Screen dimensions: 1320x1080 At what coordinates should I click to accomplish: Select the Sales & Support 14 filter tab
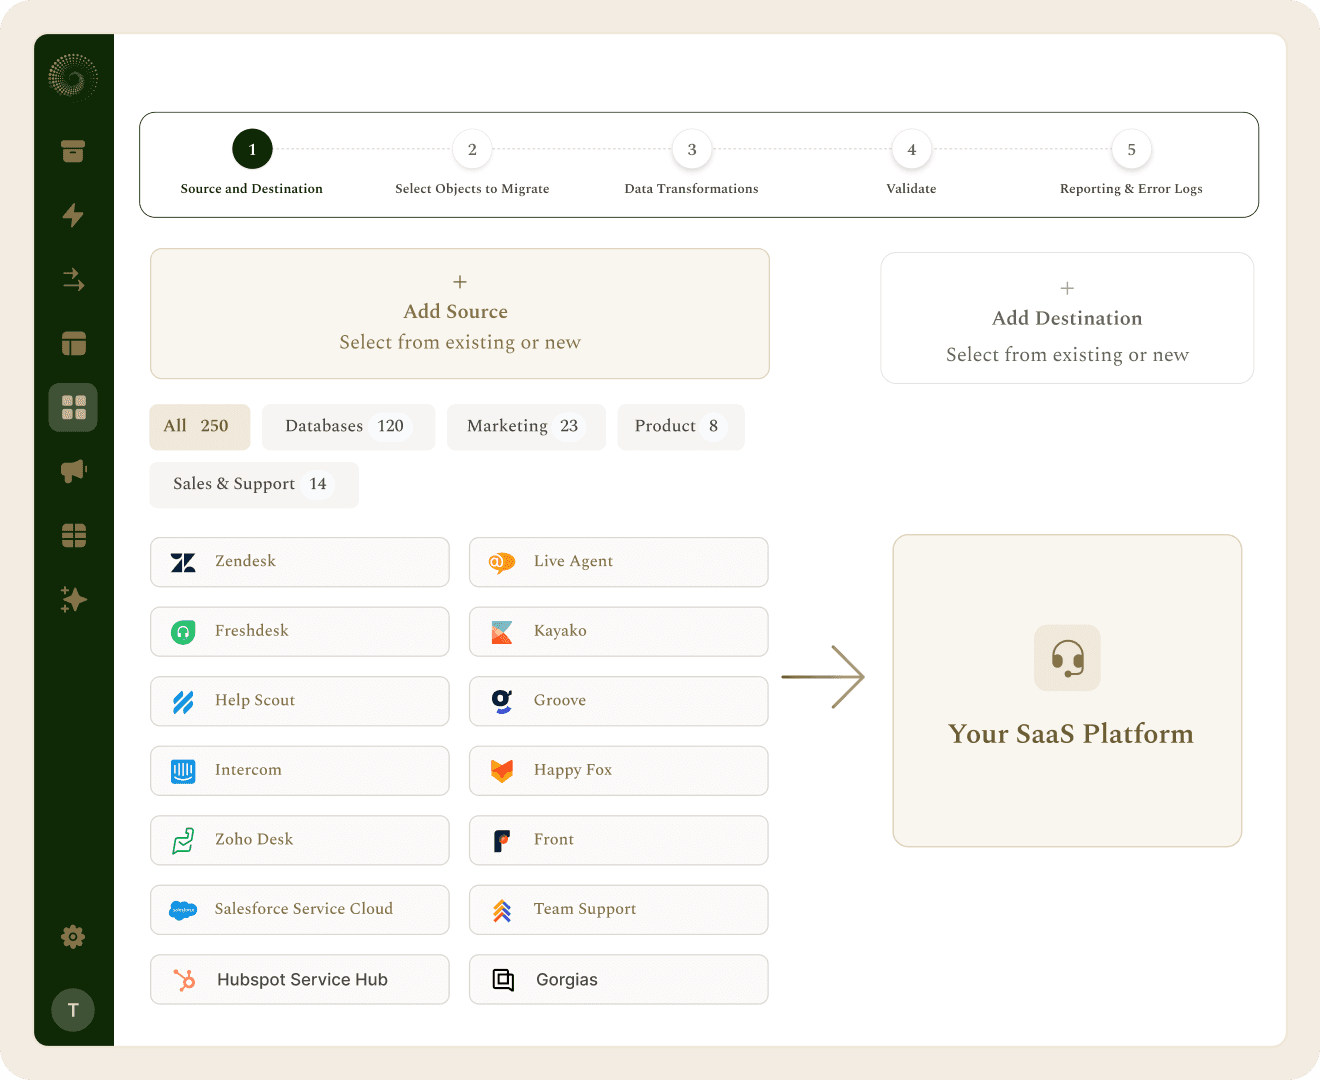coord(254,485)
